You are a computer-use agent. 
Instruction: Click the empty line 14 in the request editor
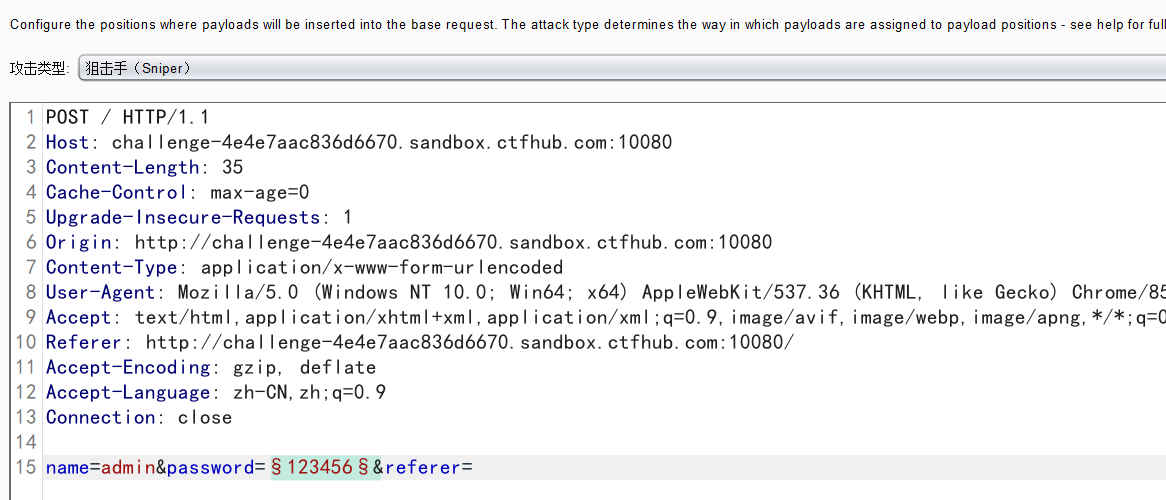coord(604,443)
